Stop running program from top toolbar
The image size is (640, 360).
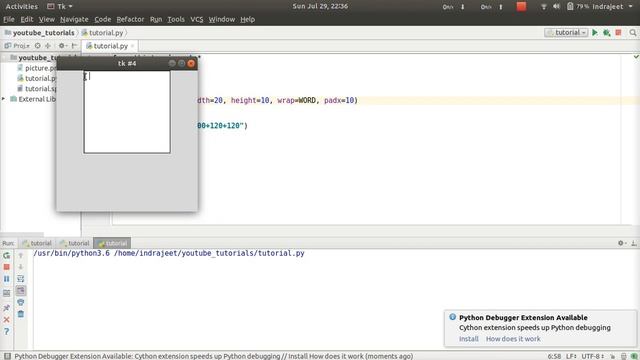point(618,33)
